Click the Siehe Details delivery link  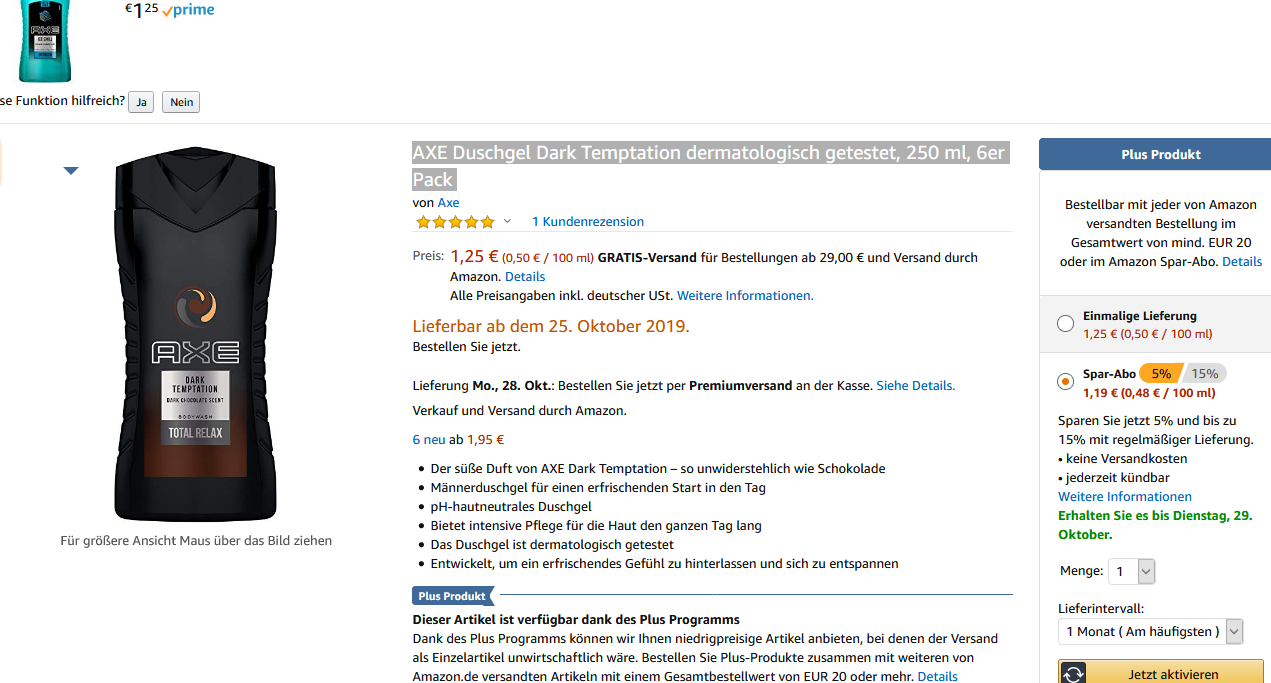point(915,385)
